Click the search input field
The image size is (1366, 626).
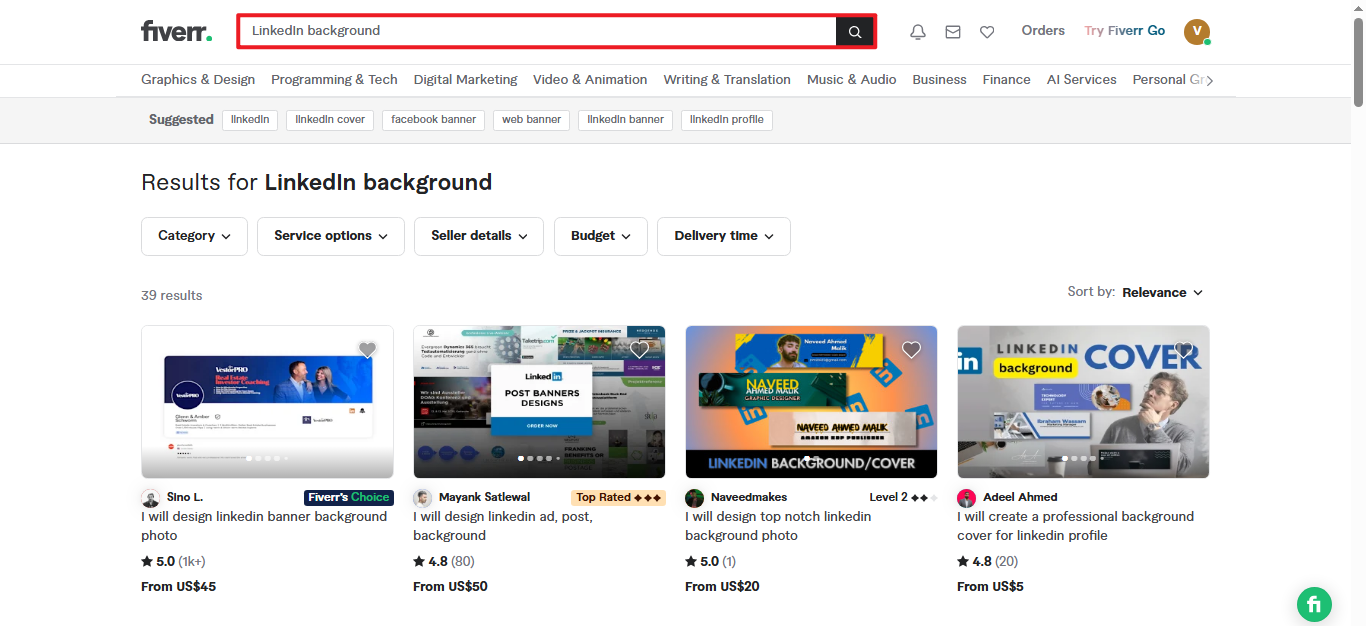[x=537, y=31]
